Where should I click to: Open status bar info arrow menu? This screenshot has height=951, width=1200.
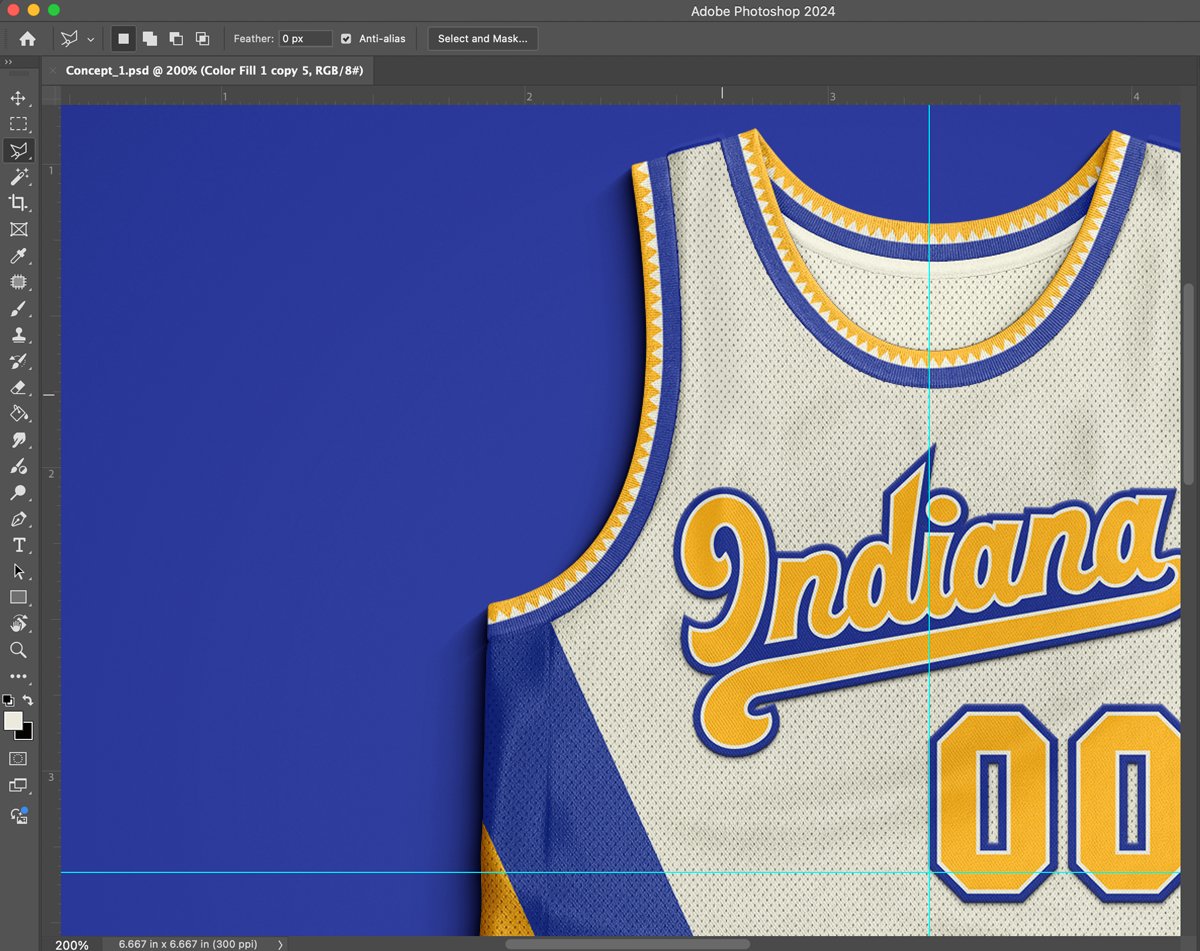point(280,944)
